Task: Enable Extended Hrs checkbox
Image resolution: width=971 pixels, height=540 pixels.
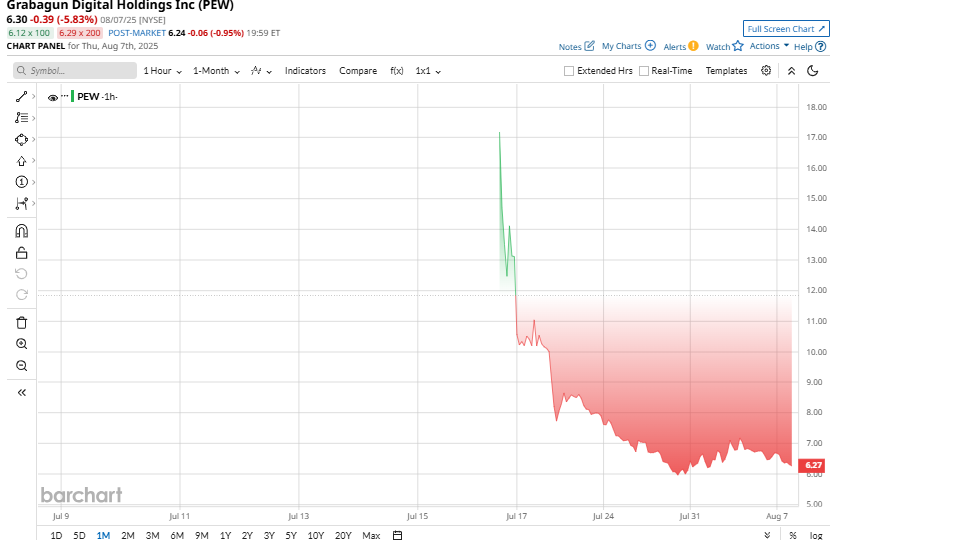Action: point(569,71)
